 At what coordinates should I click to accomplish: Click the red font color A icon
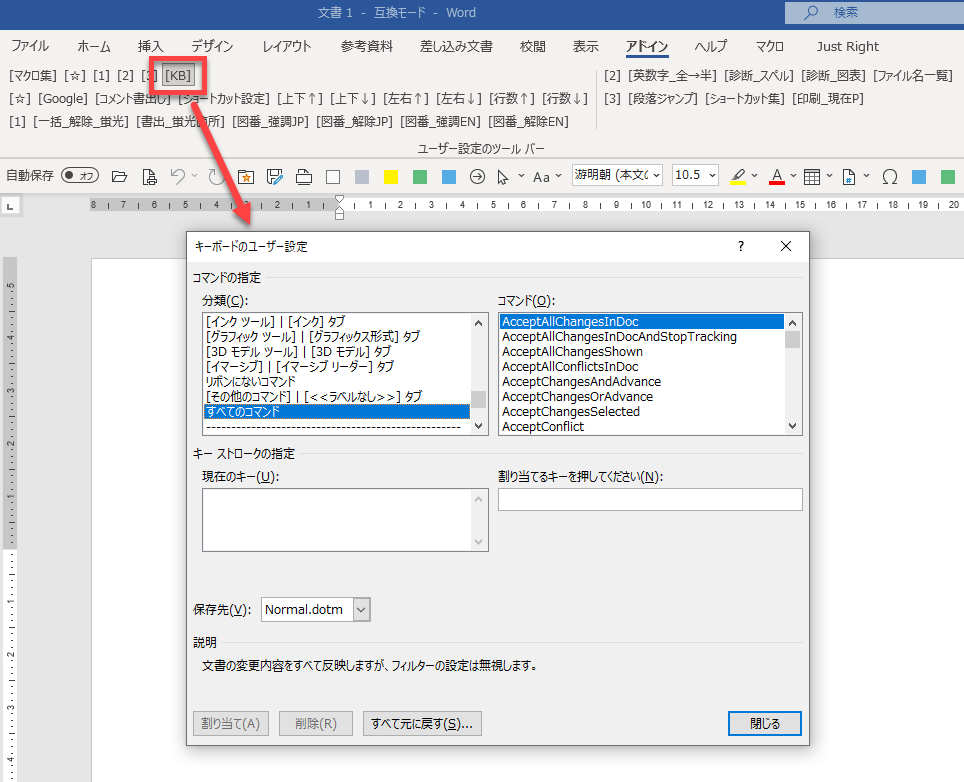[x=777, y=176]
